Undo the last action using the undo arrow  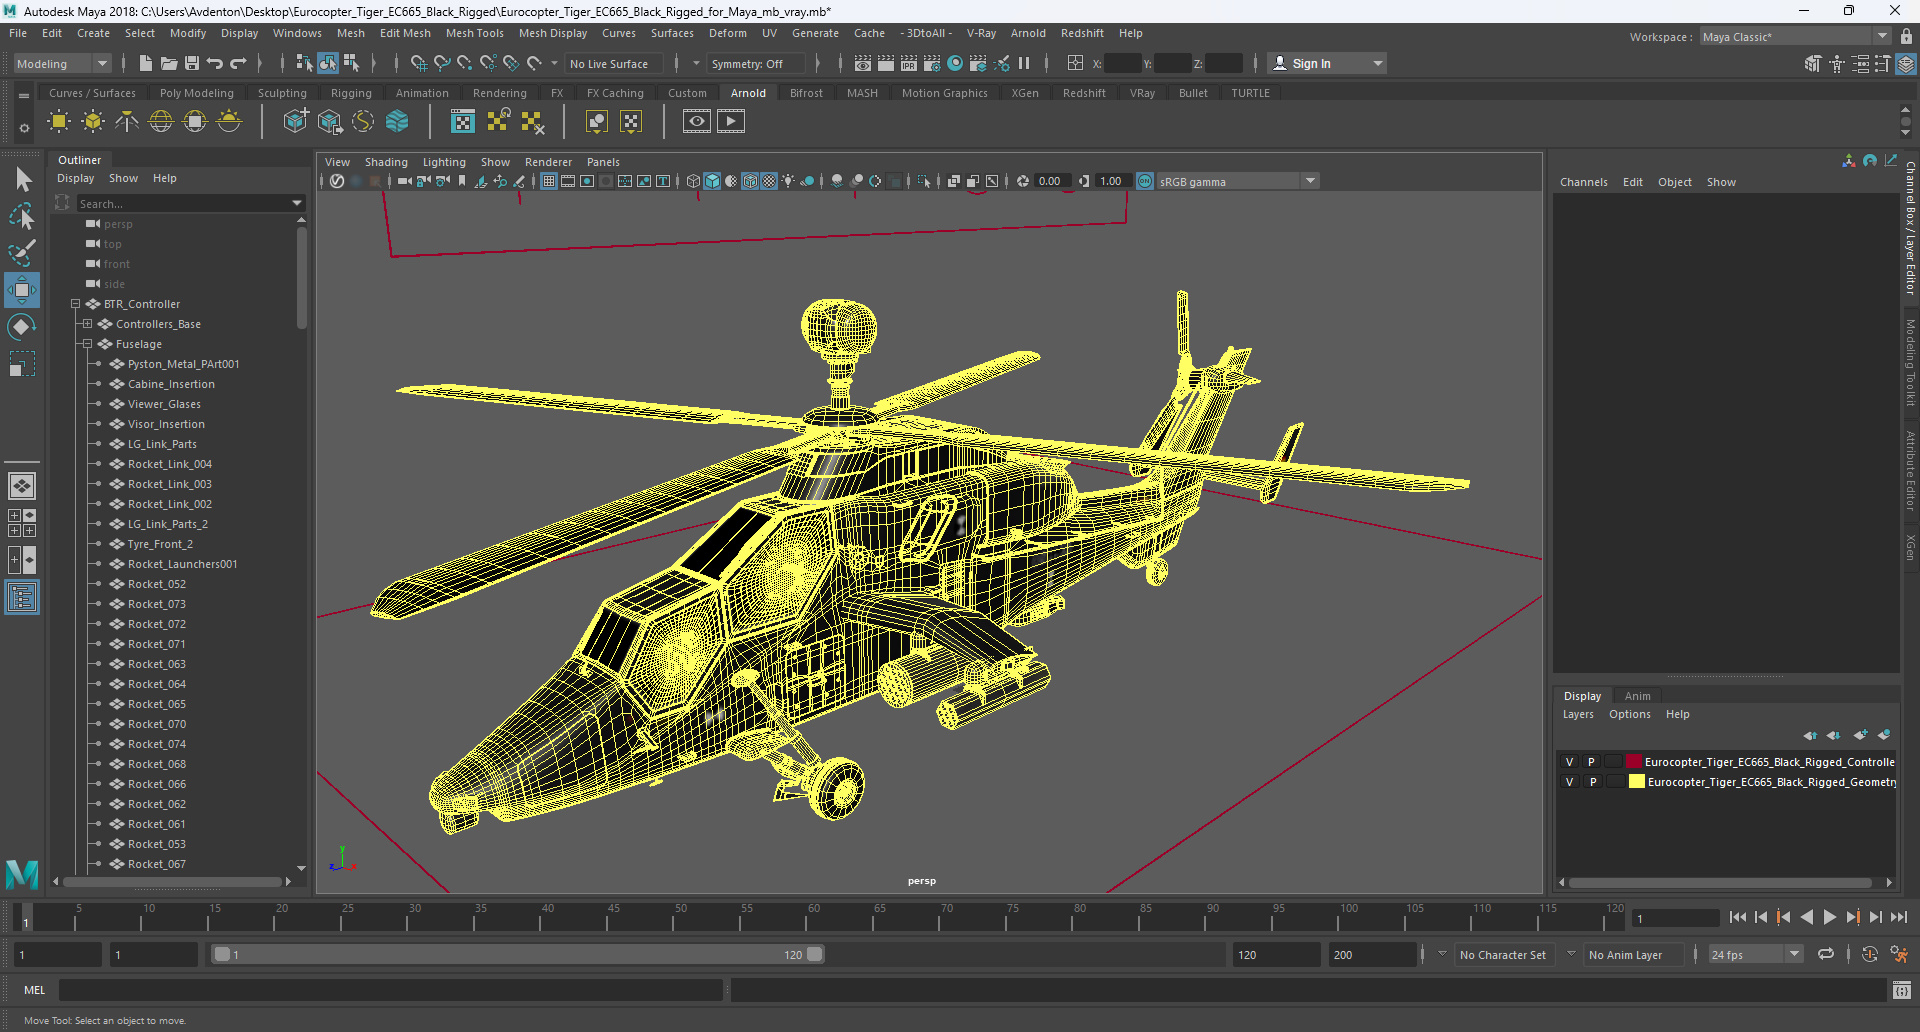215,63
